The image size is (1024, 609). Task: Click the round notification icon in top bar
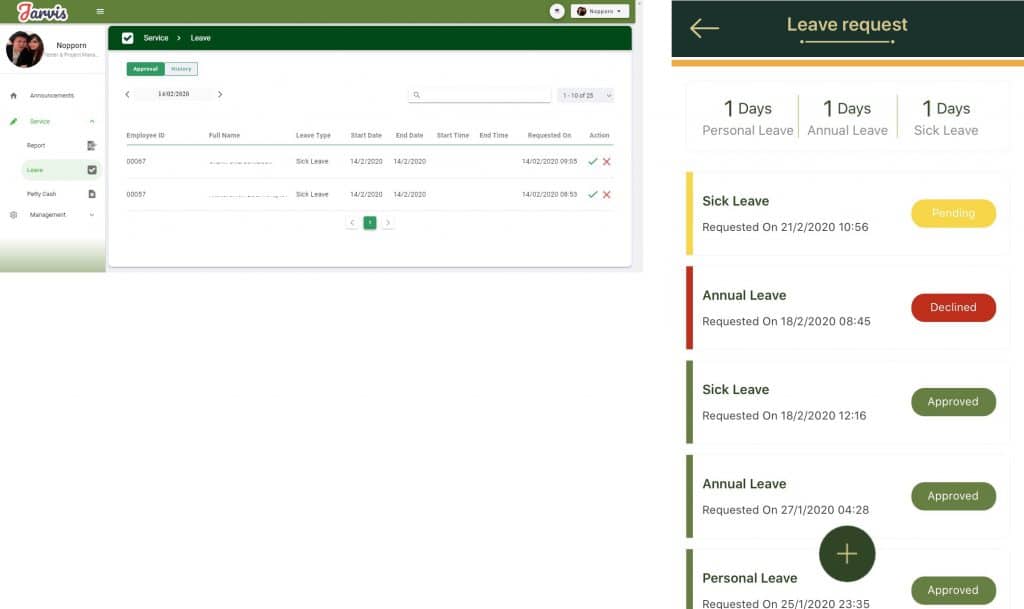(x=557, y=11)
